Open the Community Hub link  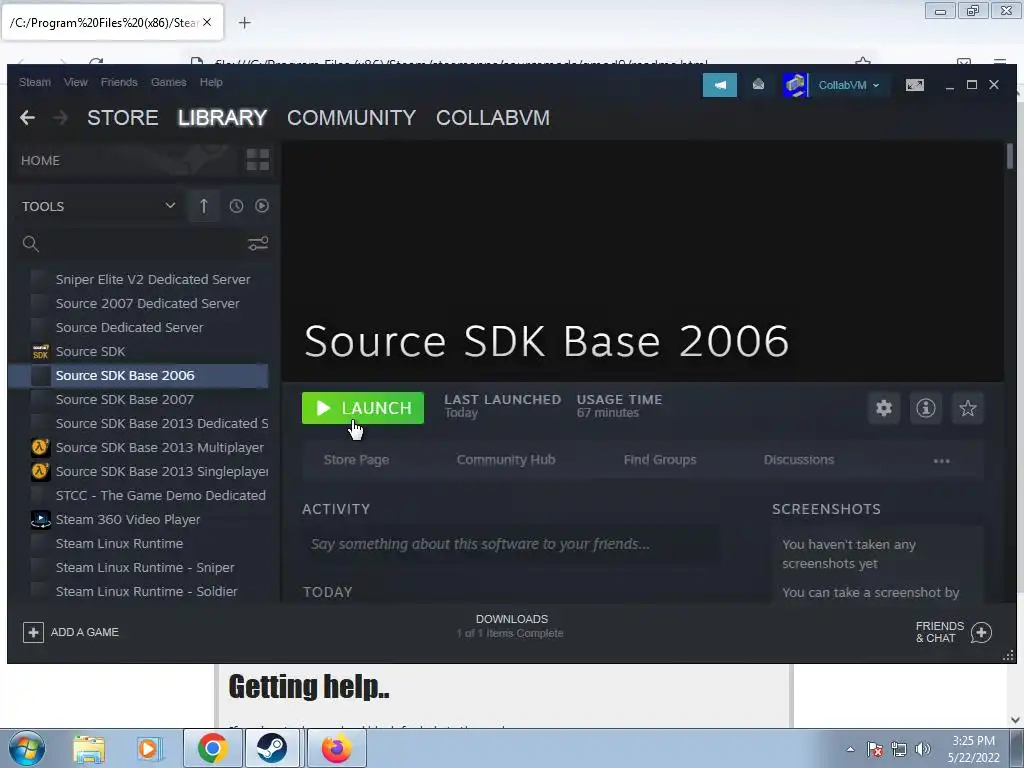pos(506,460)
